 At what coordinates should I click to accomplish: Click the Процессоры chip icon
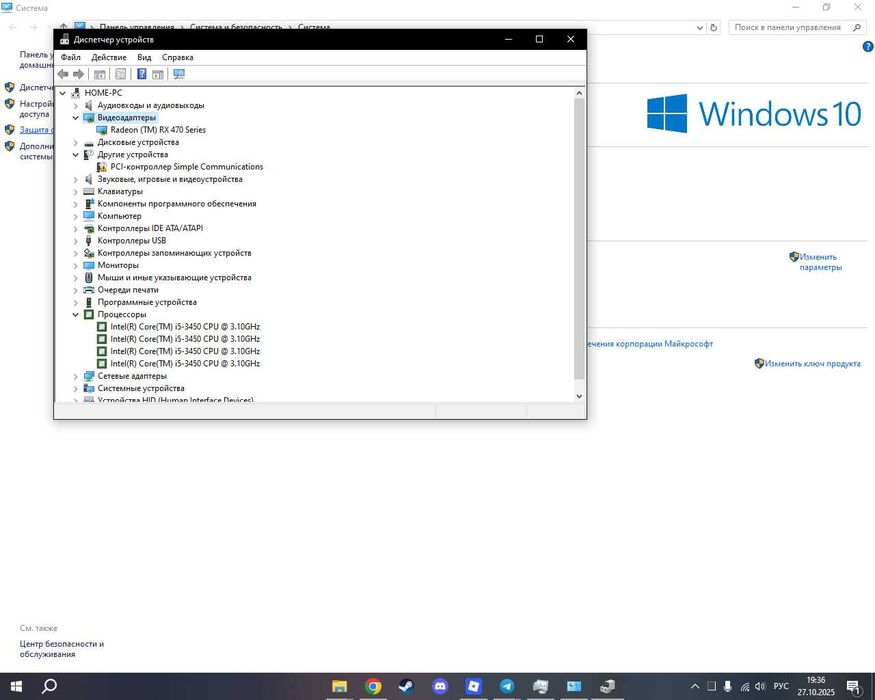coord(89,314)
